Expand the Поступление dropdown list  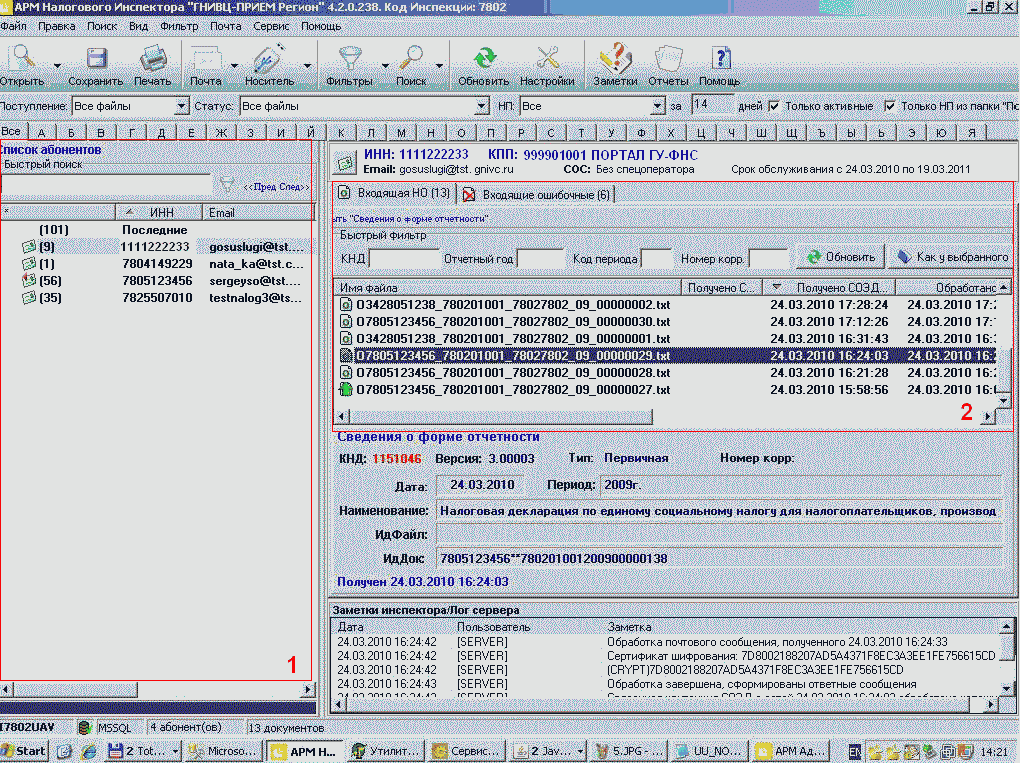[181, 106]
